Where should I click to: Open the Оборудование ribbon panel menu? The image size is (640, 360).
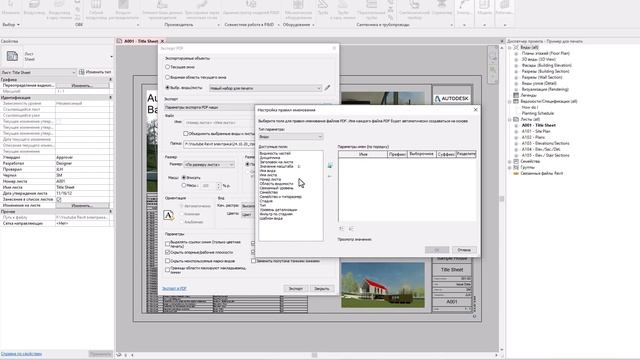pos(299,25)
